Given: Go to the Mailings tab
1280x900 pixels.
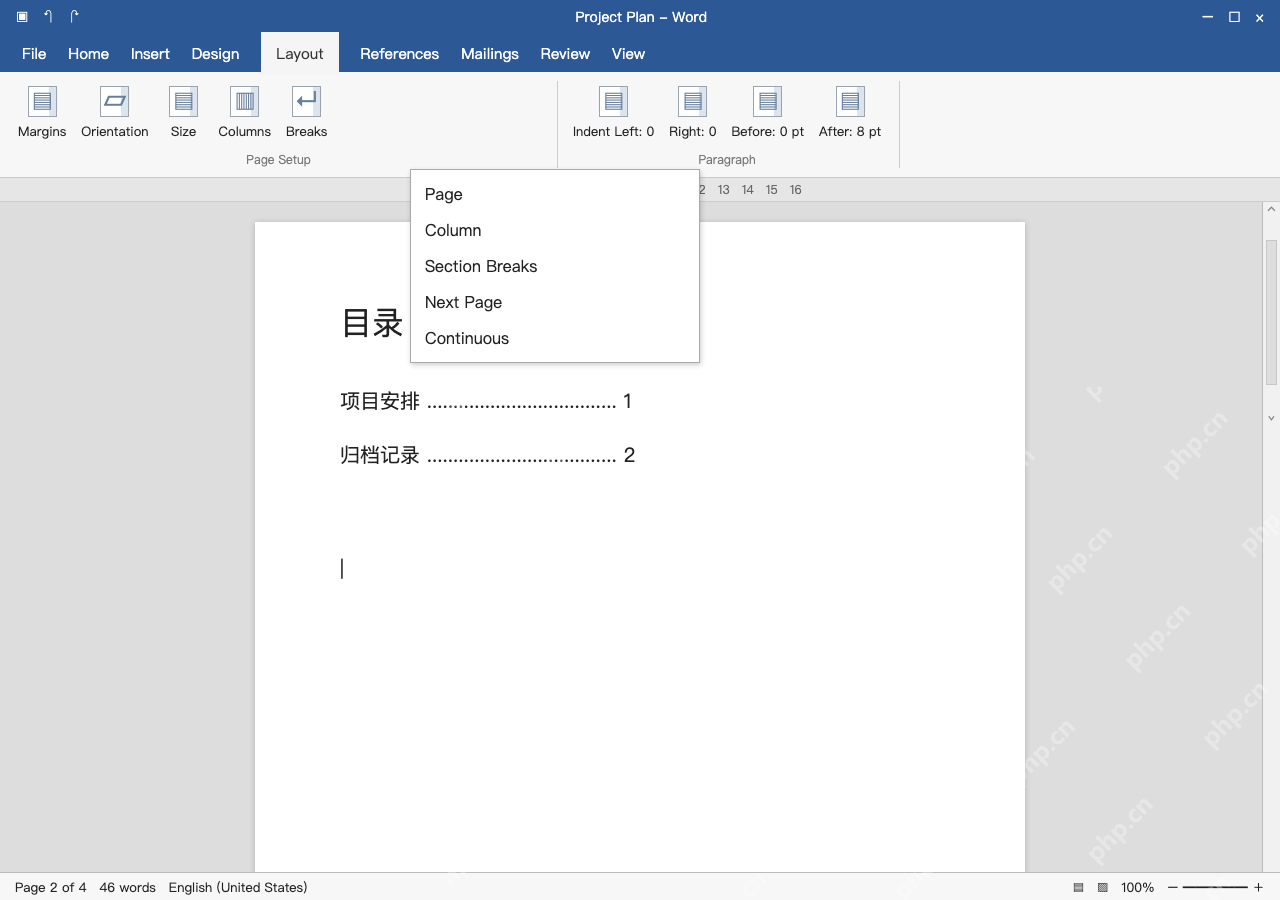Looking at the screenshot, I should click(x=490, y=54).
